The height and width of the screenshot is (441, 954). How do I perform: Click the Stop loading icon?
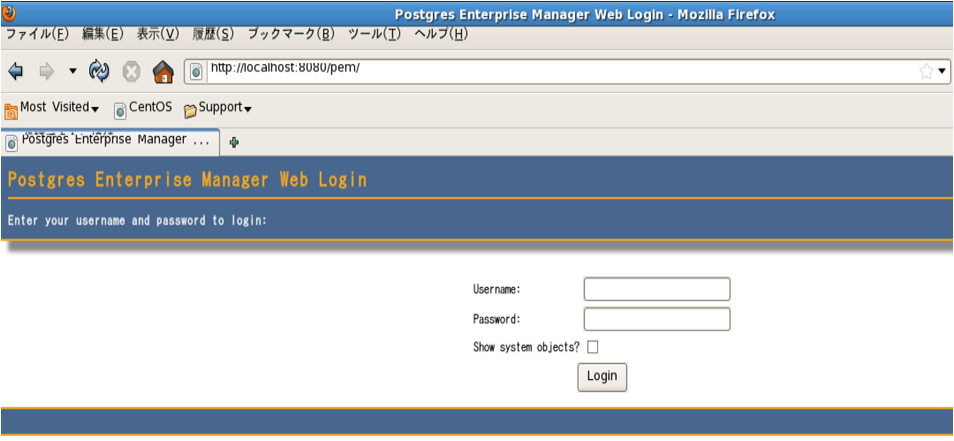[131, 72]
